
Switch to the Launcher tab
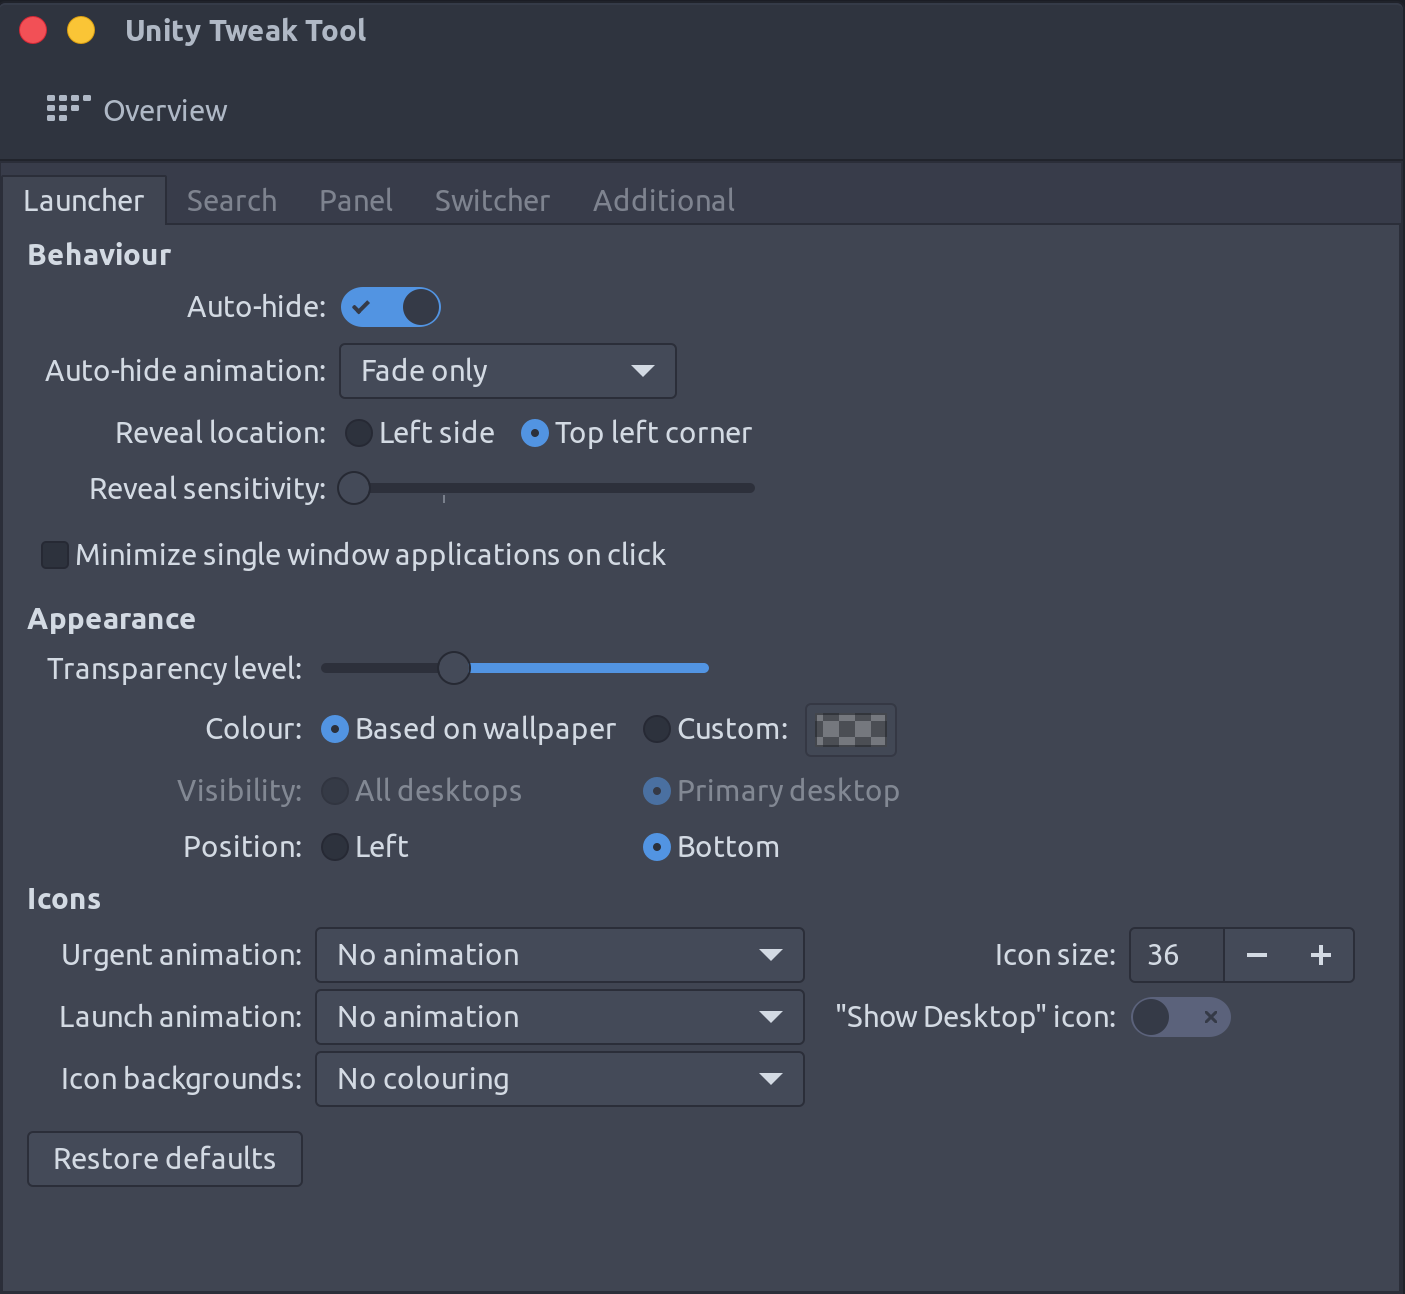pos(84,201)
